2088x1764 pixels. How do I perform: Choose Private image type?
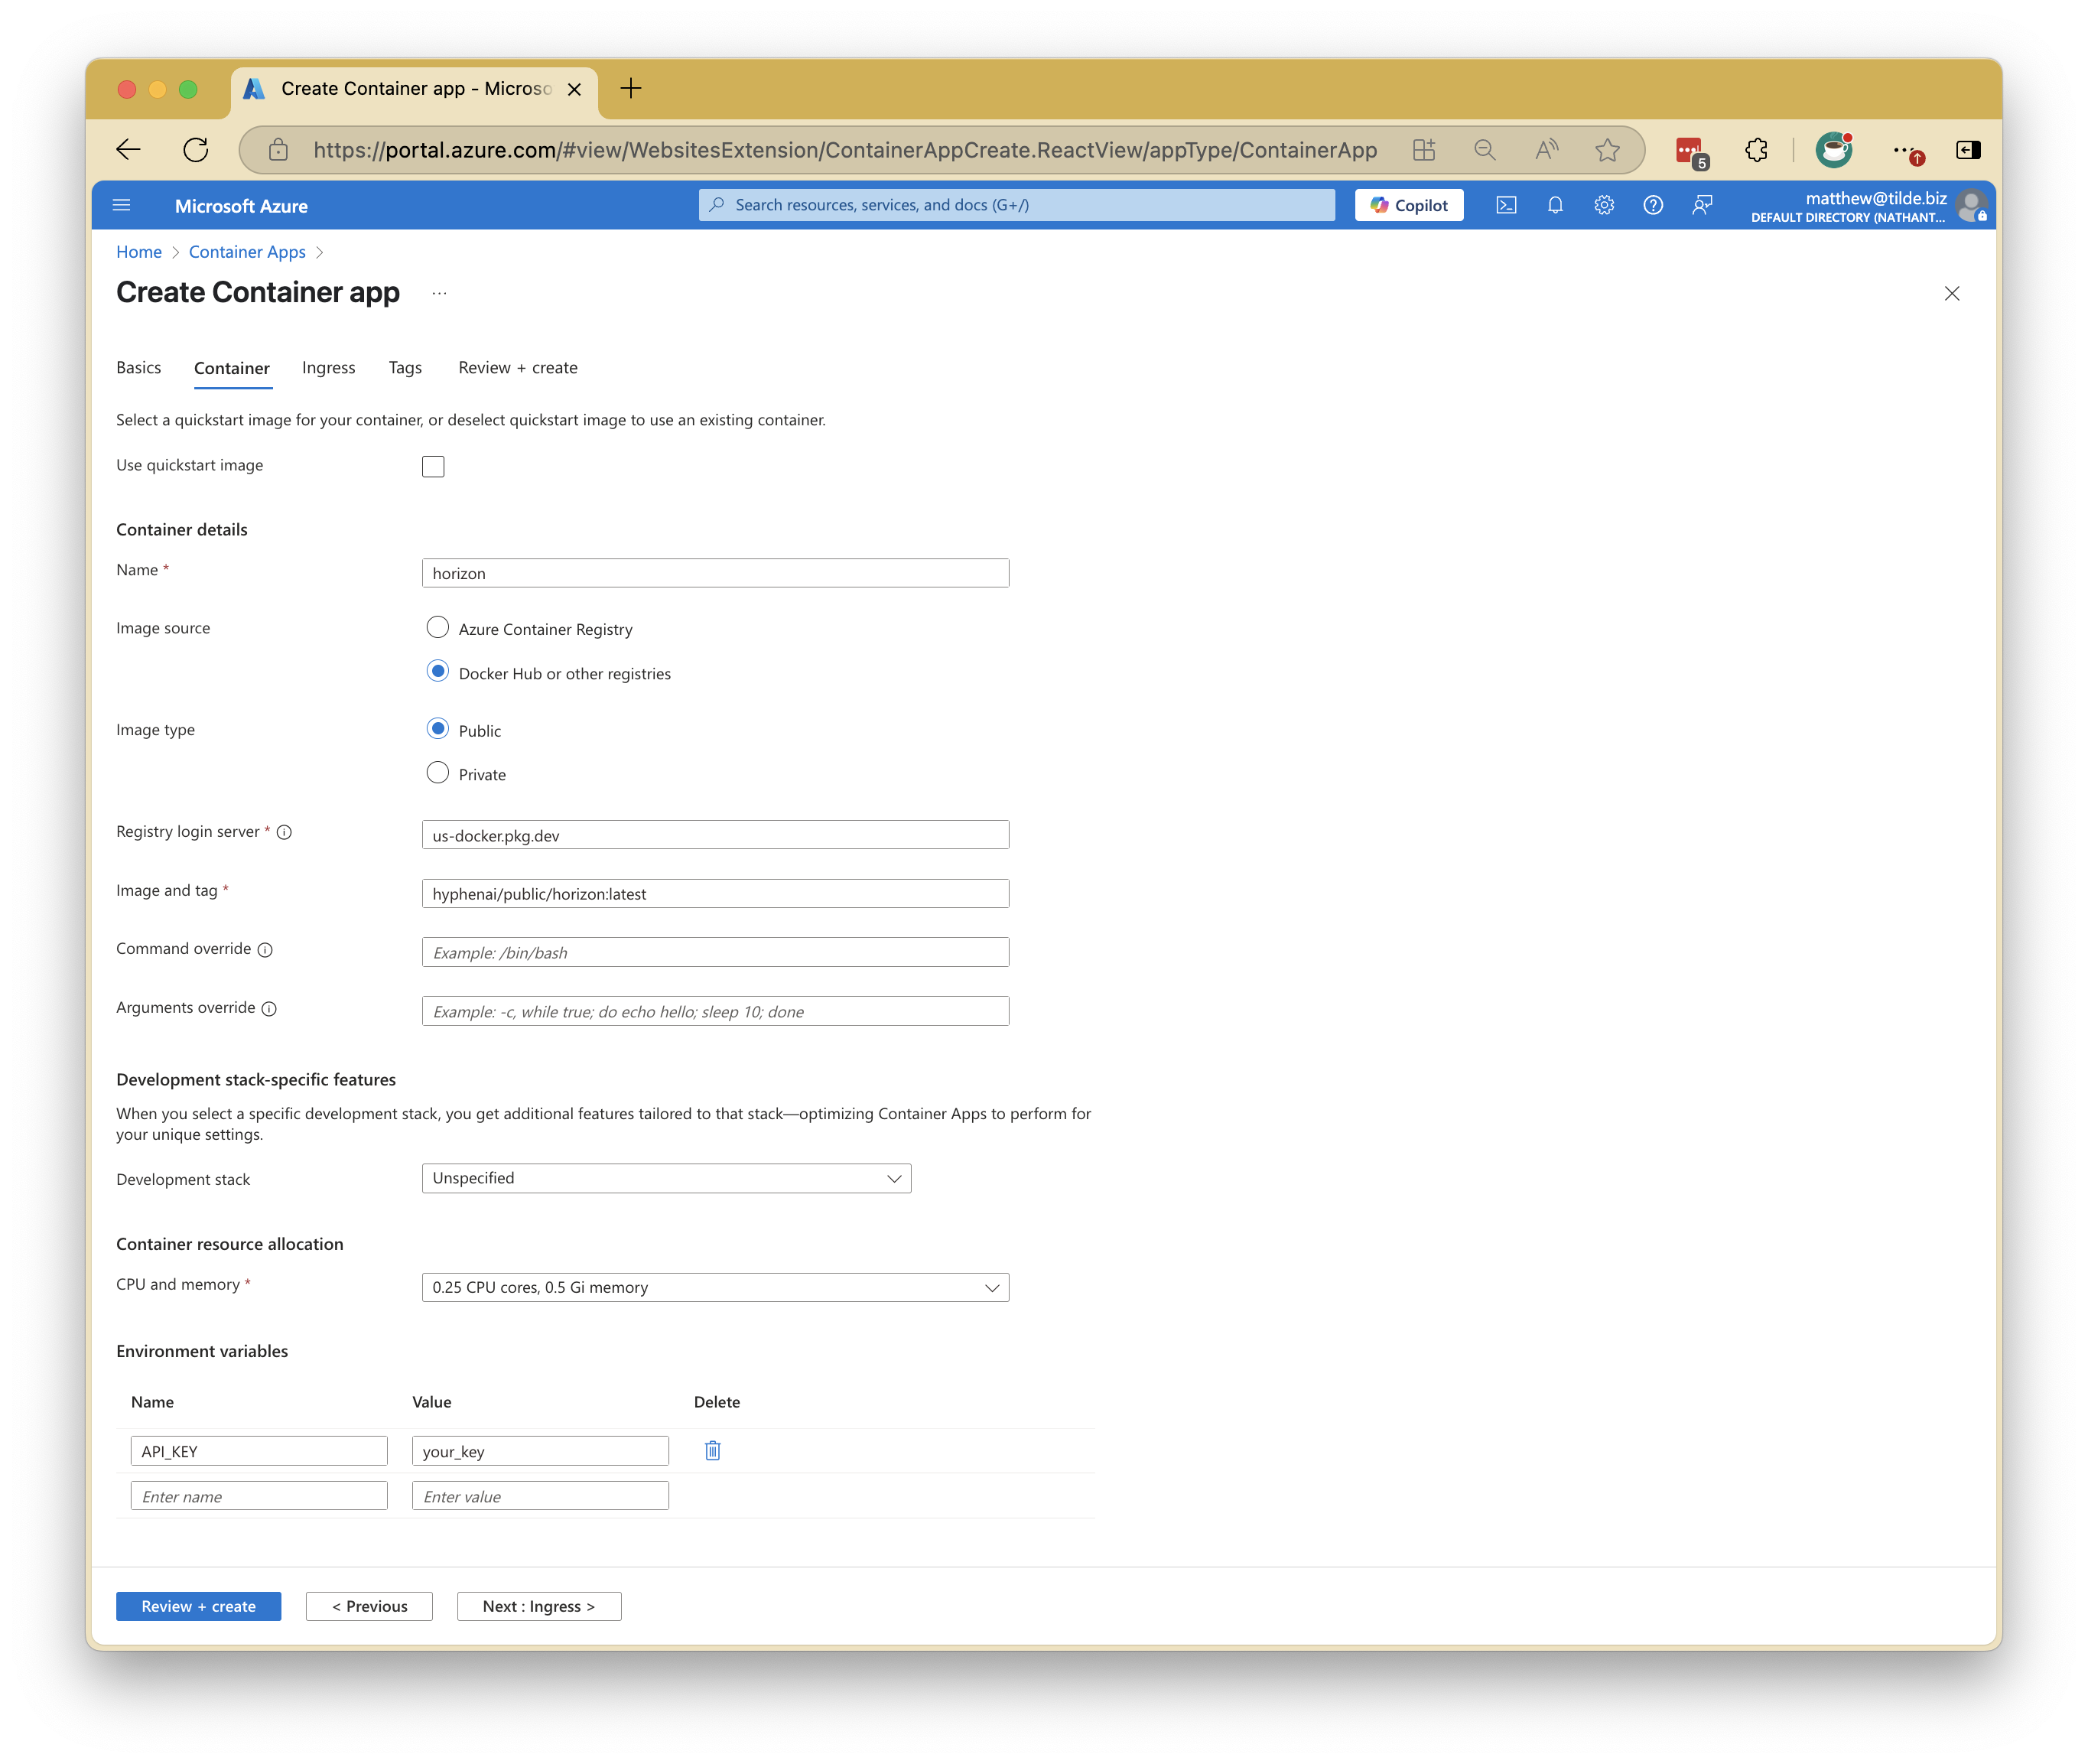[x=438, y=773]
